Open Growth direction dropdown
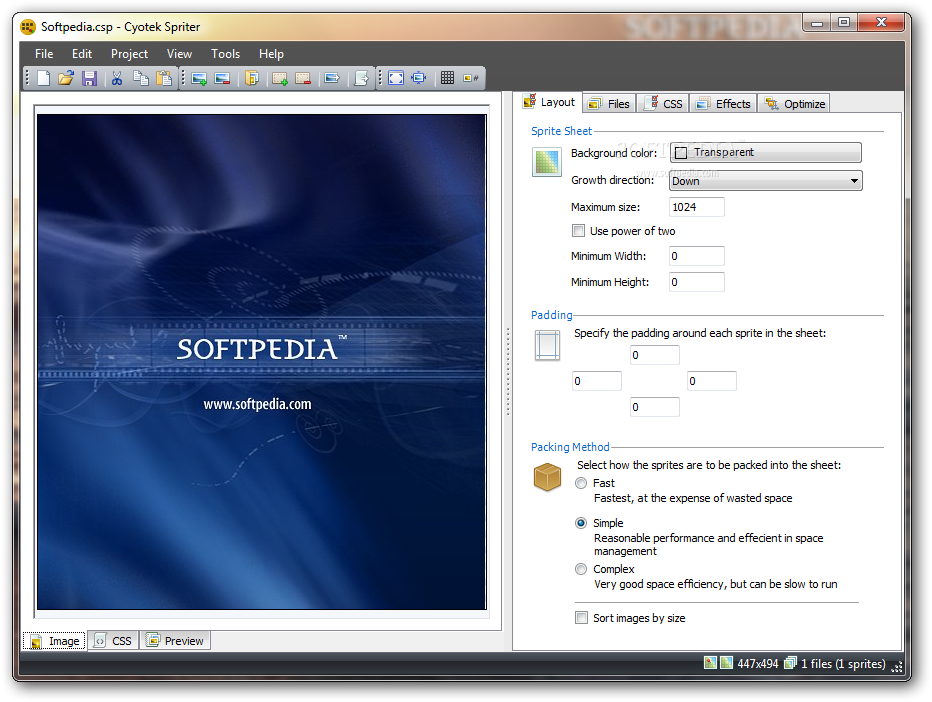The height and width of the screenshot is (702, 932). pyautogui.click(x=765, y=181)
